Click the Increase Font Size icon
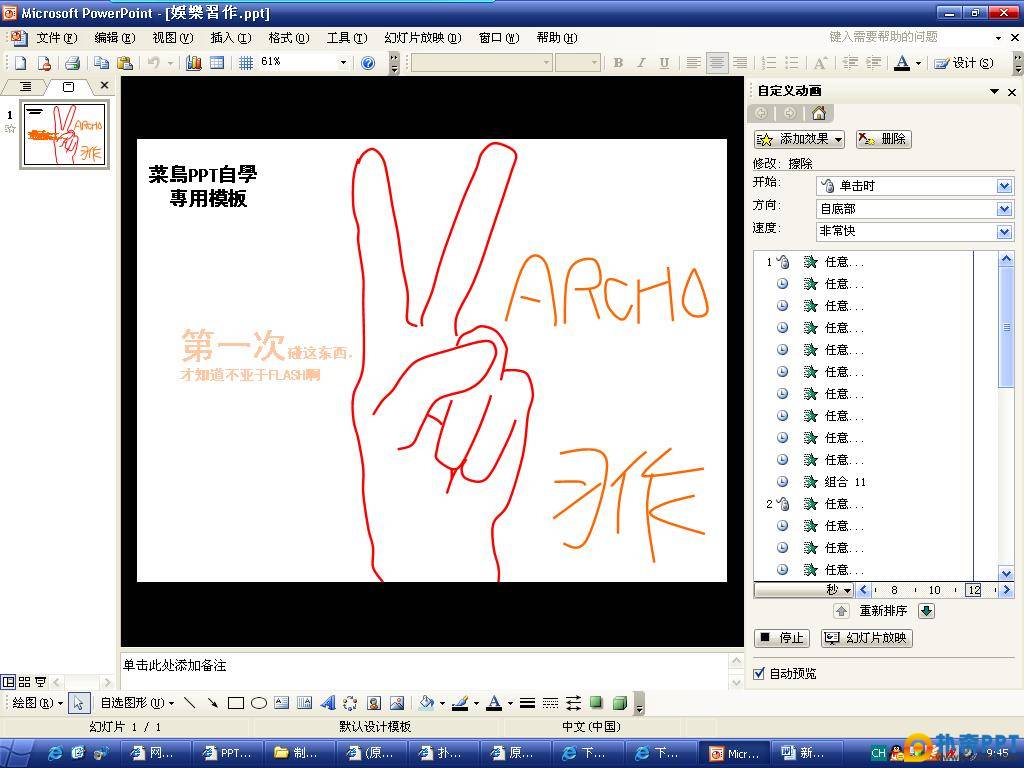1024x768 pixels. point(820,63)
